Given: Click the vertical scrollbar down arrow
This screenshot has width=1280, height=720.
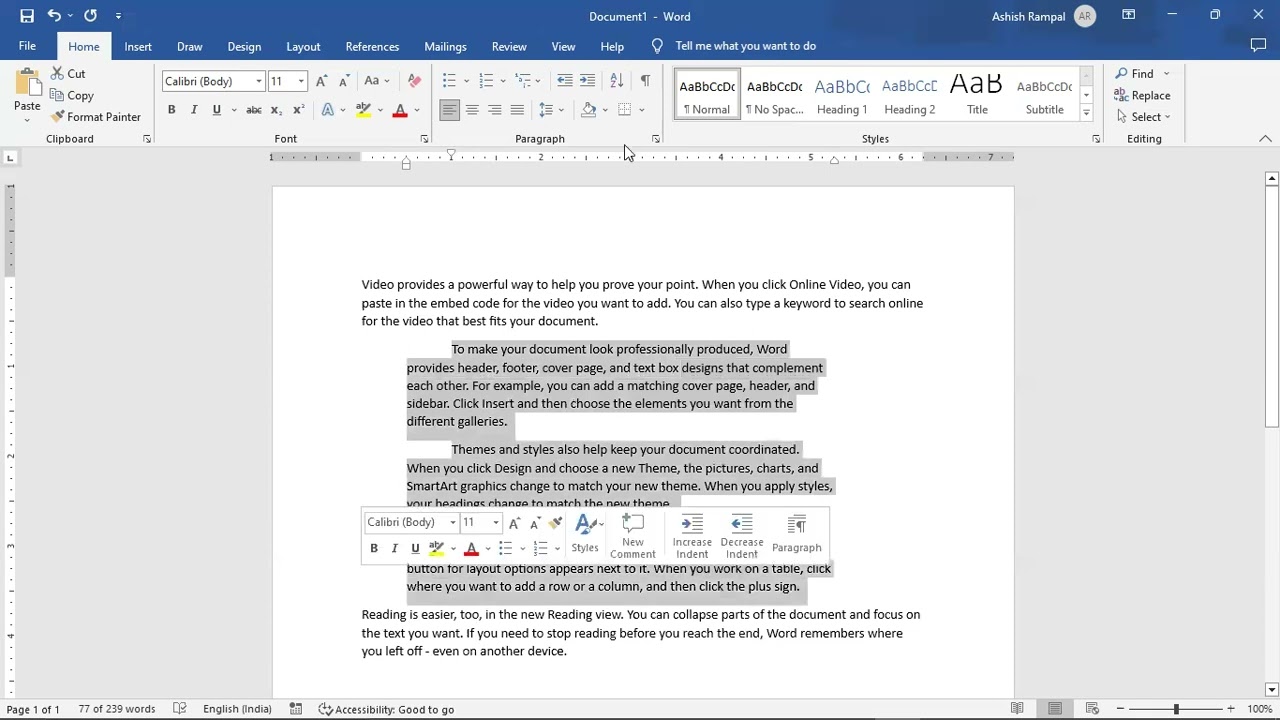Looking at the screenshot, I should point(1272,690).
